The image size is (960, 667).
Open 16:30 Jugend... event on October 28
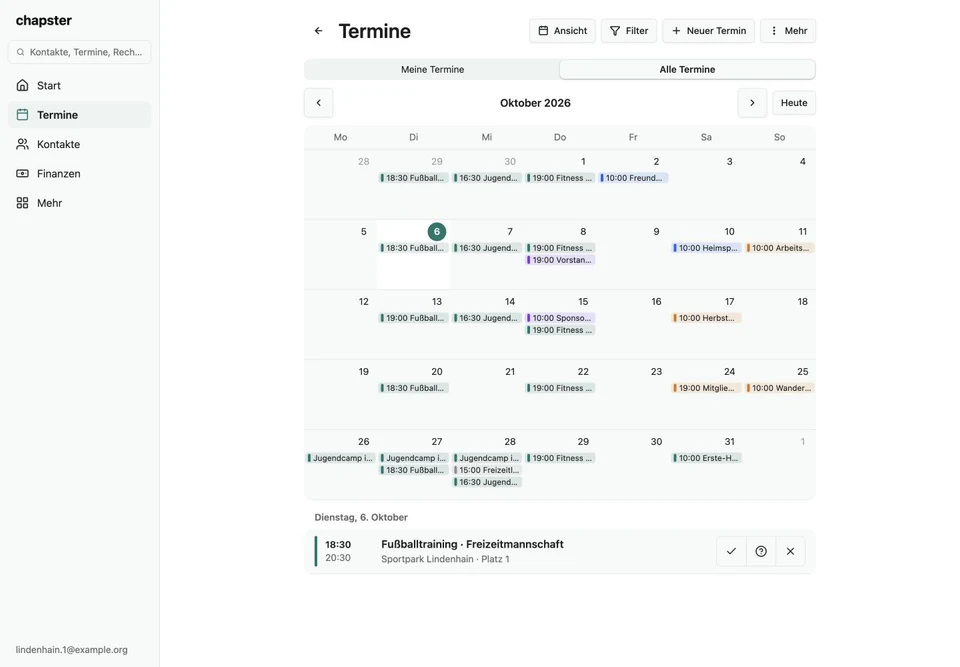point(487,483)
